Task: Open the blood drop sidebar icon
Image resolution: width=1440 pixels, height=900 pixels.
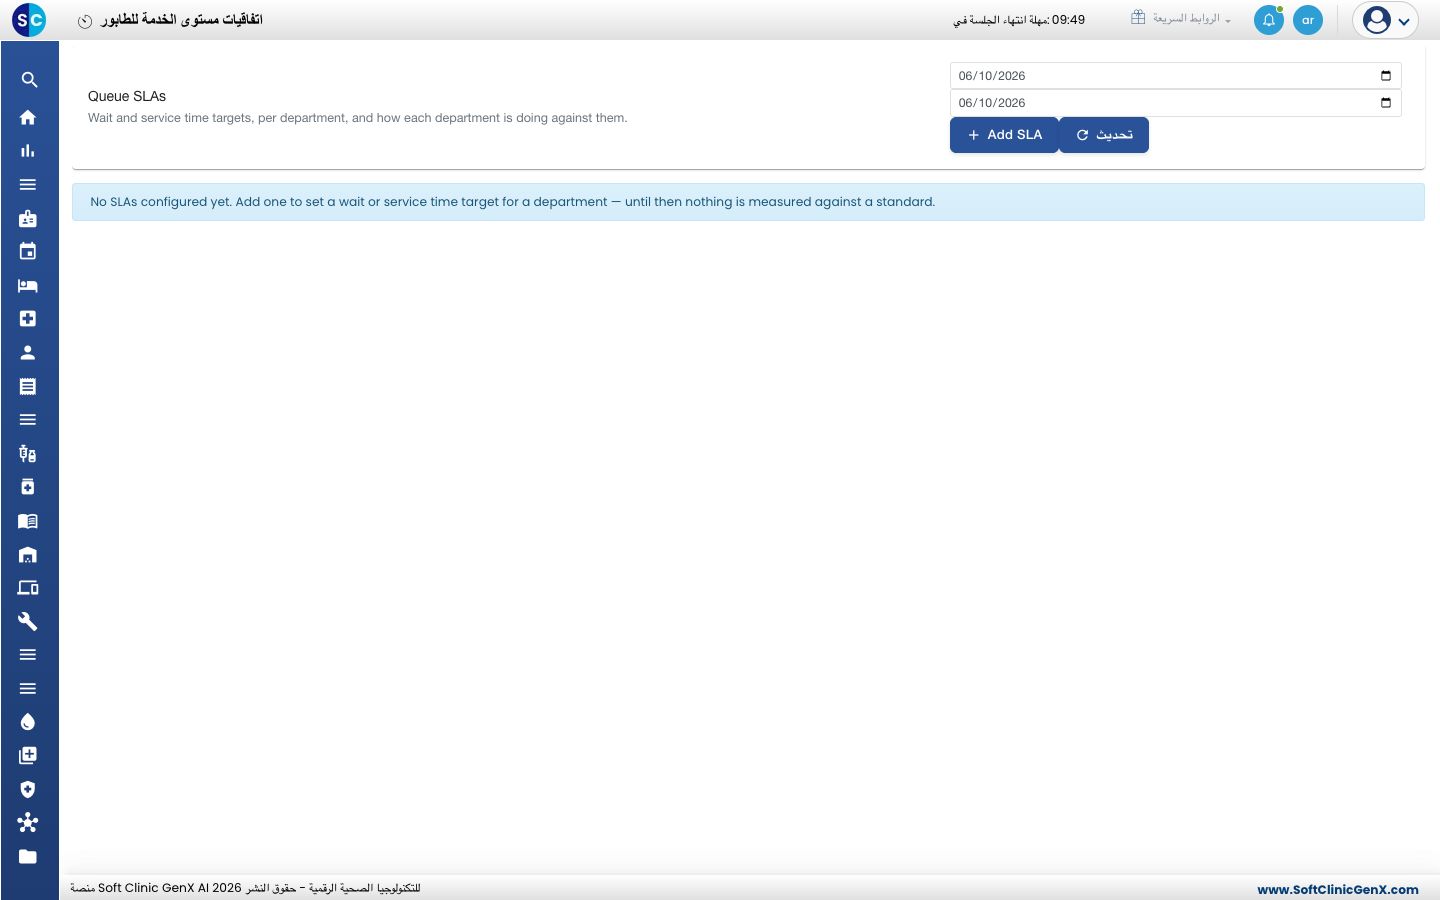Action: click(28, 722)
